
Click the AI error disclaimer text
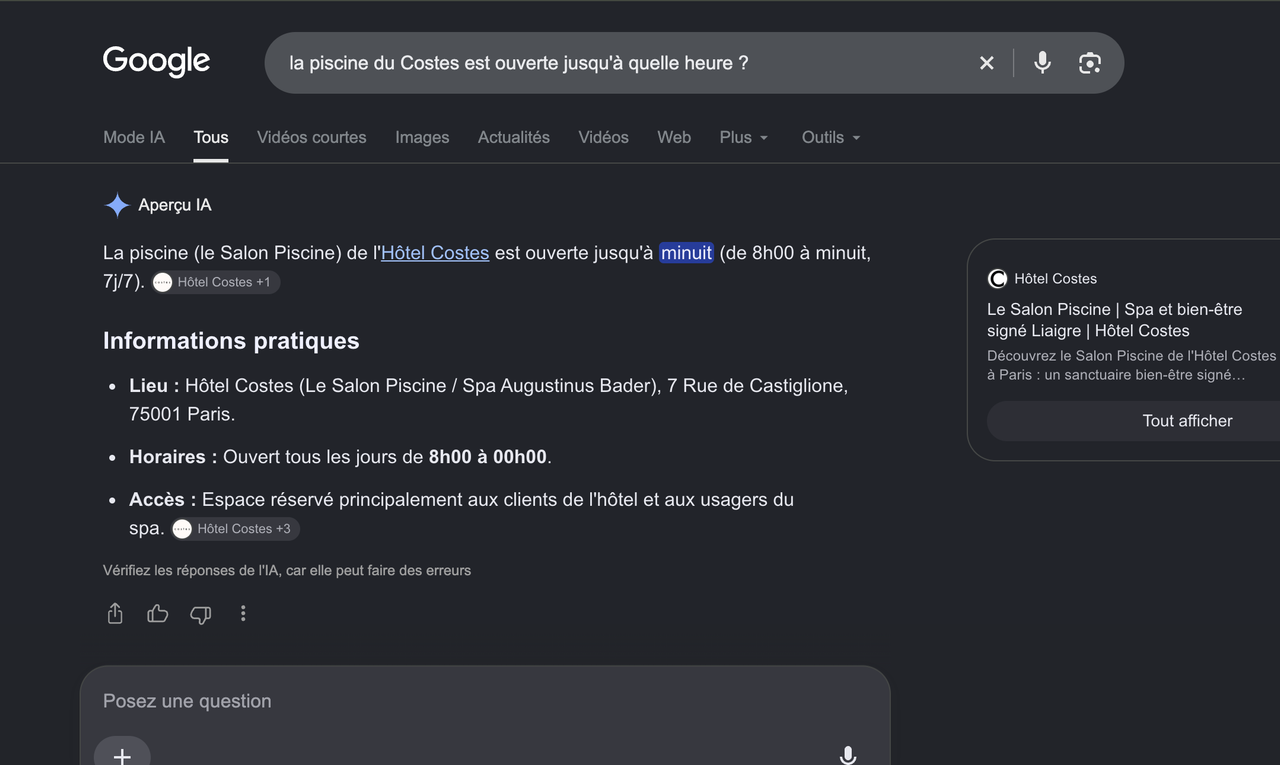(287, 570)
